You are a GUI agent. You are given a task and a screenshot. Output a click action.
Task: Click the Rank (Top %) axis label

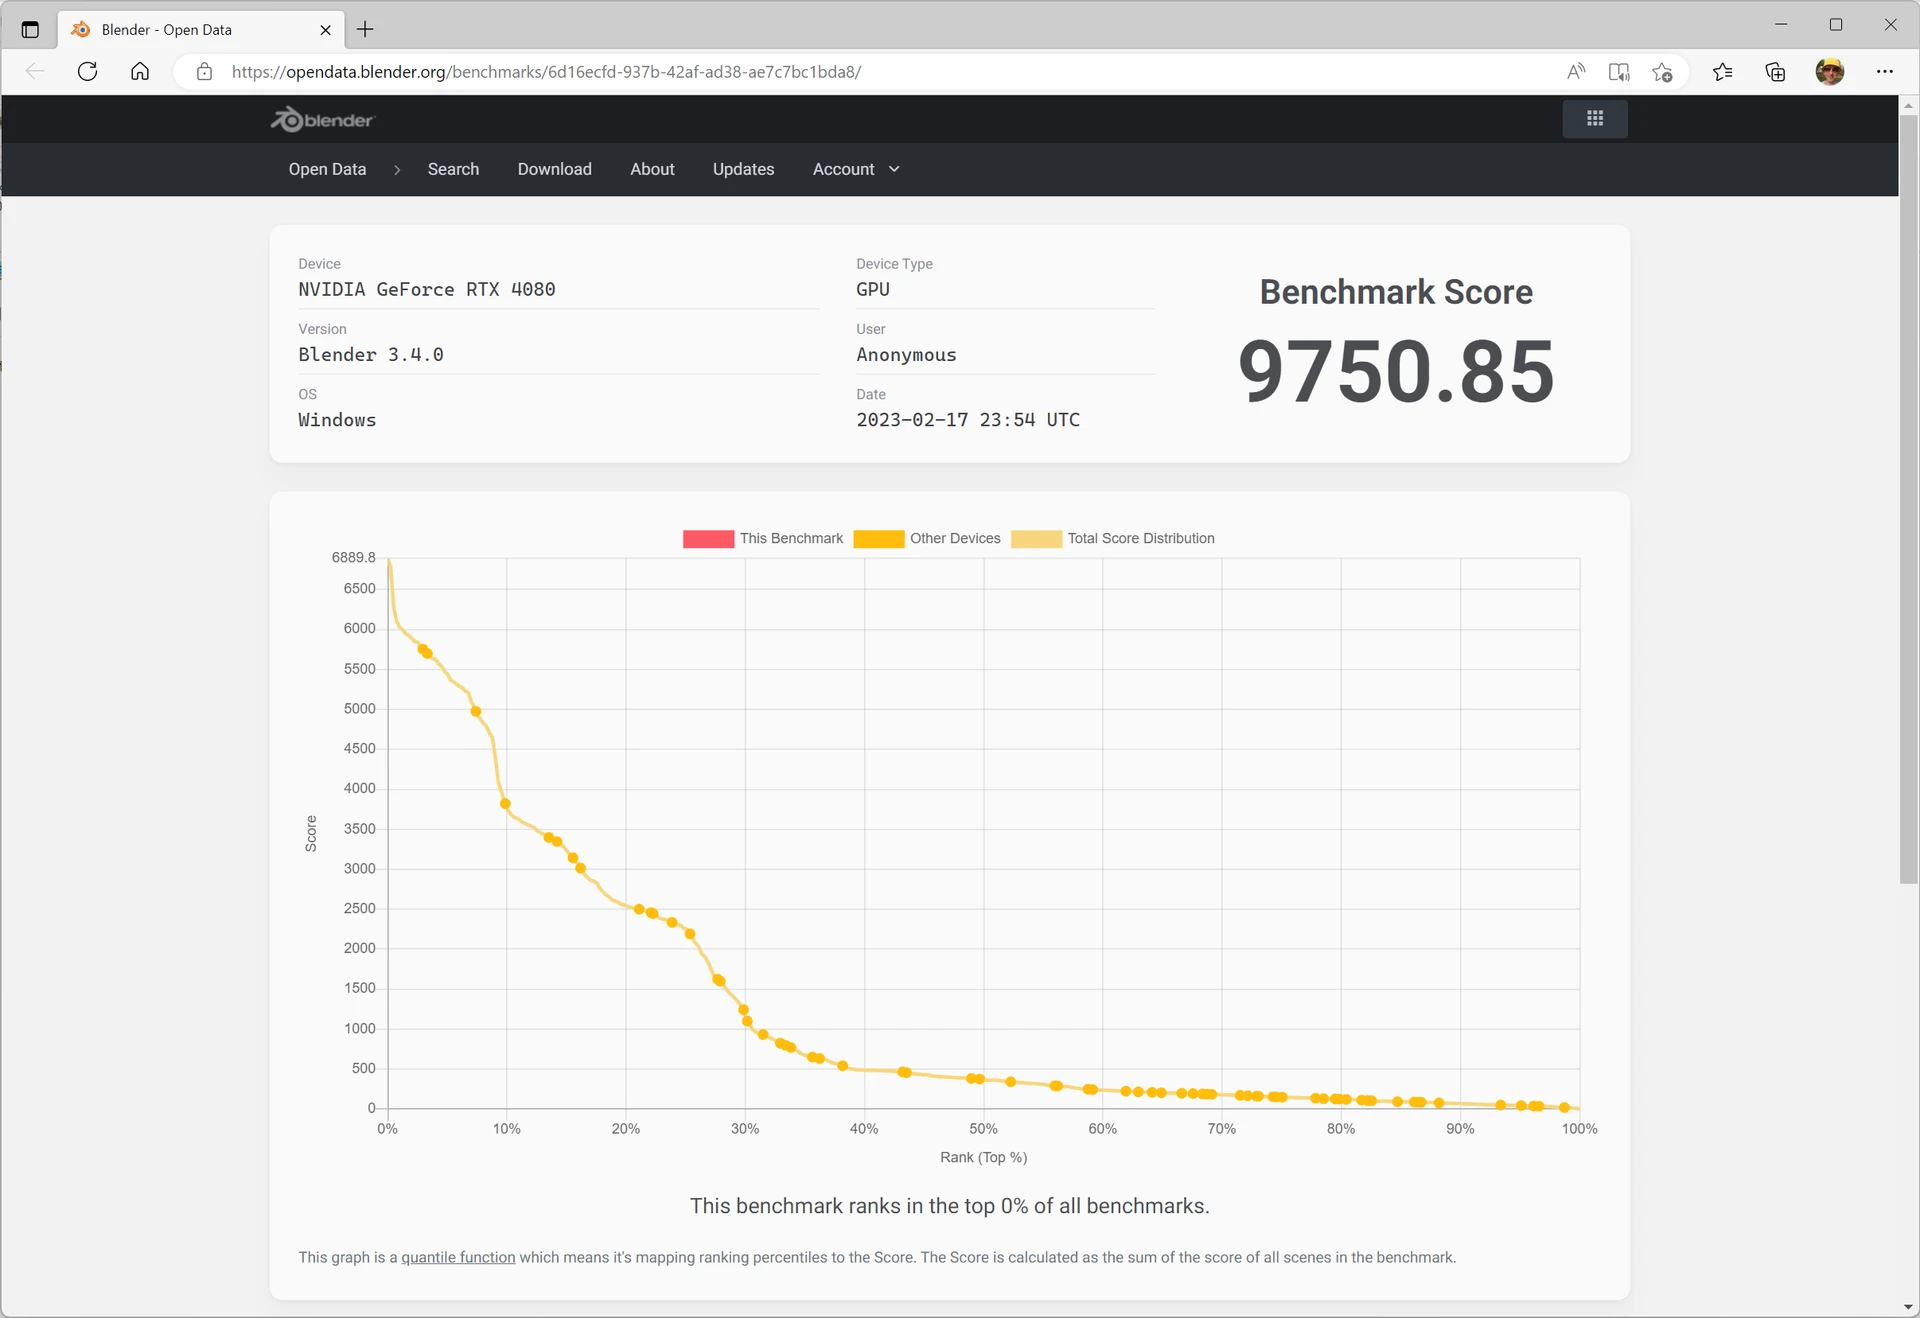(x=983, y=1157)
